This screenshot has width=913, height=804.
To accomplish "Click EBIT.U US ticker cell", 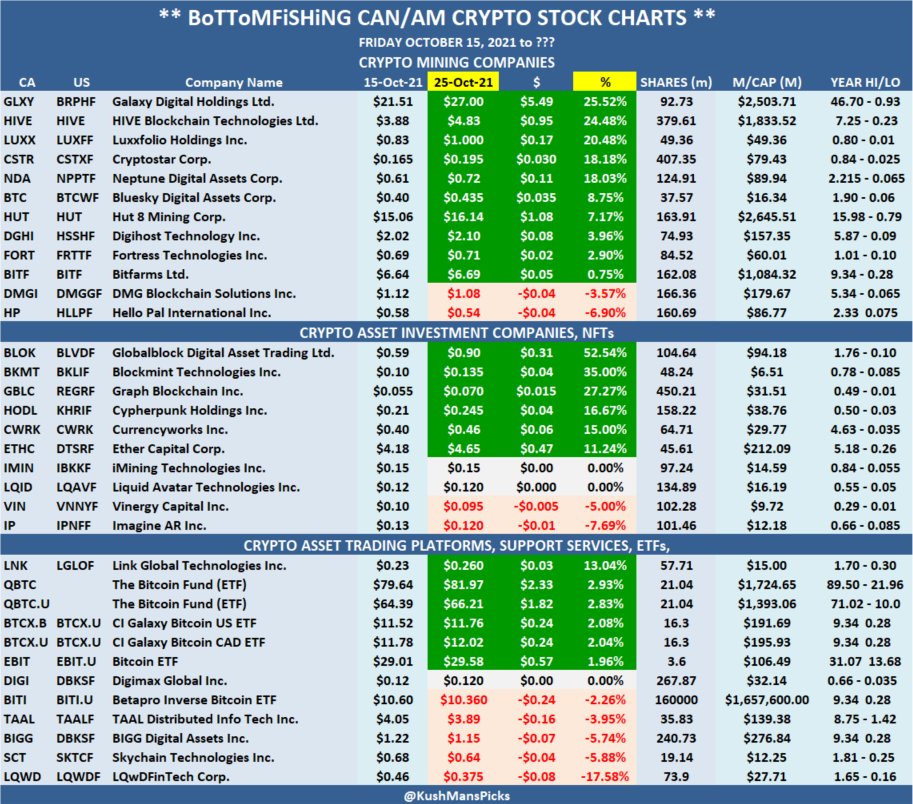I will coord(76,662).
